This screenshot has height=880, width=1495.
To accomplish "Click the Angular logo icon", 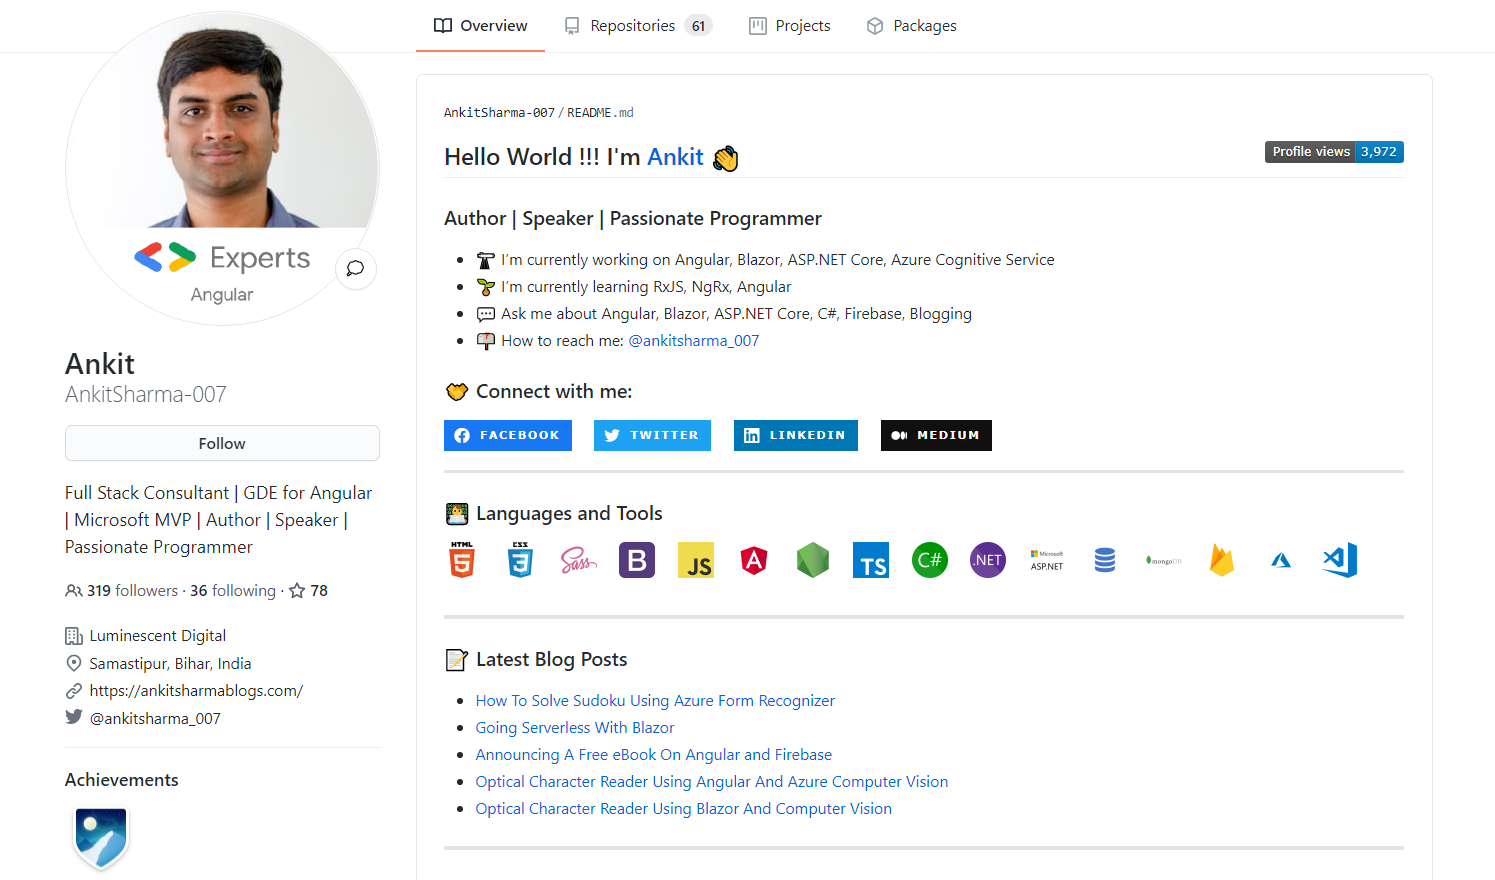I will pyautogui.click(x=754, y=560).
